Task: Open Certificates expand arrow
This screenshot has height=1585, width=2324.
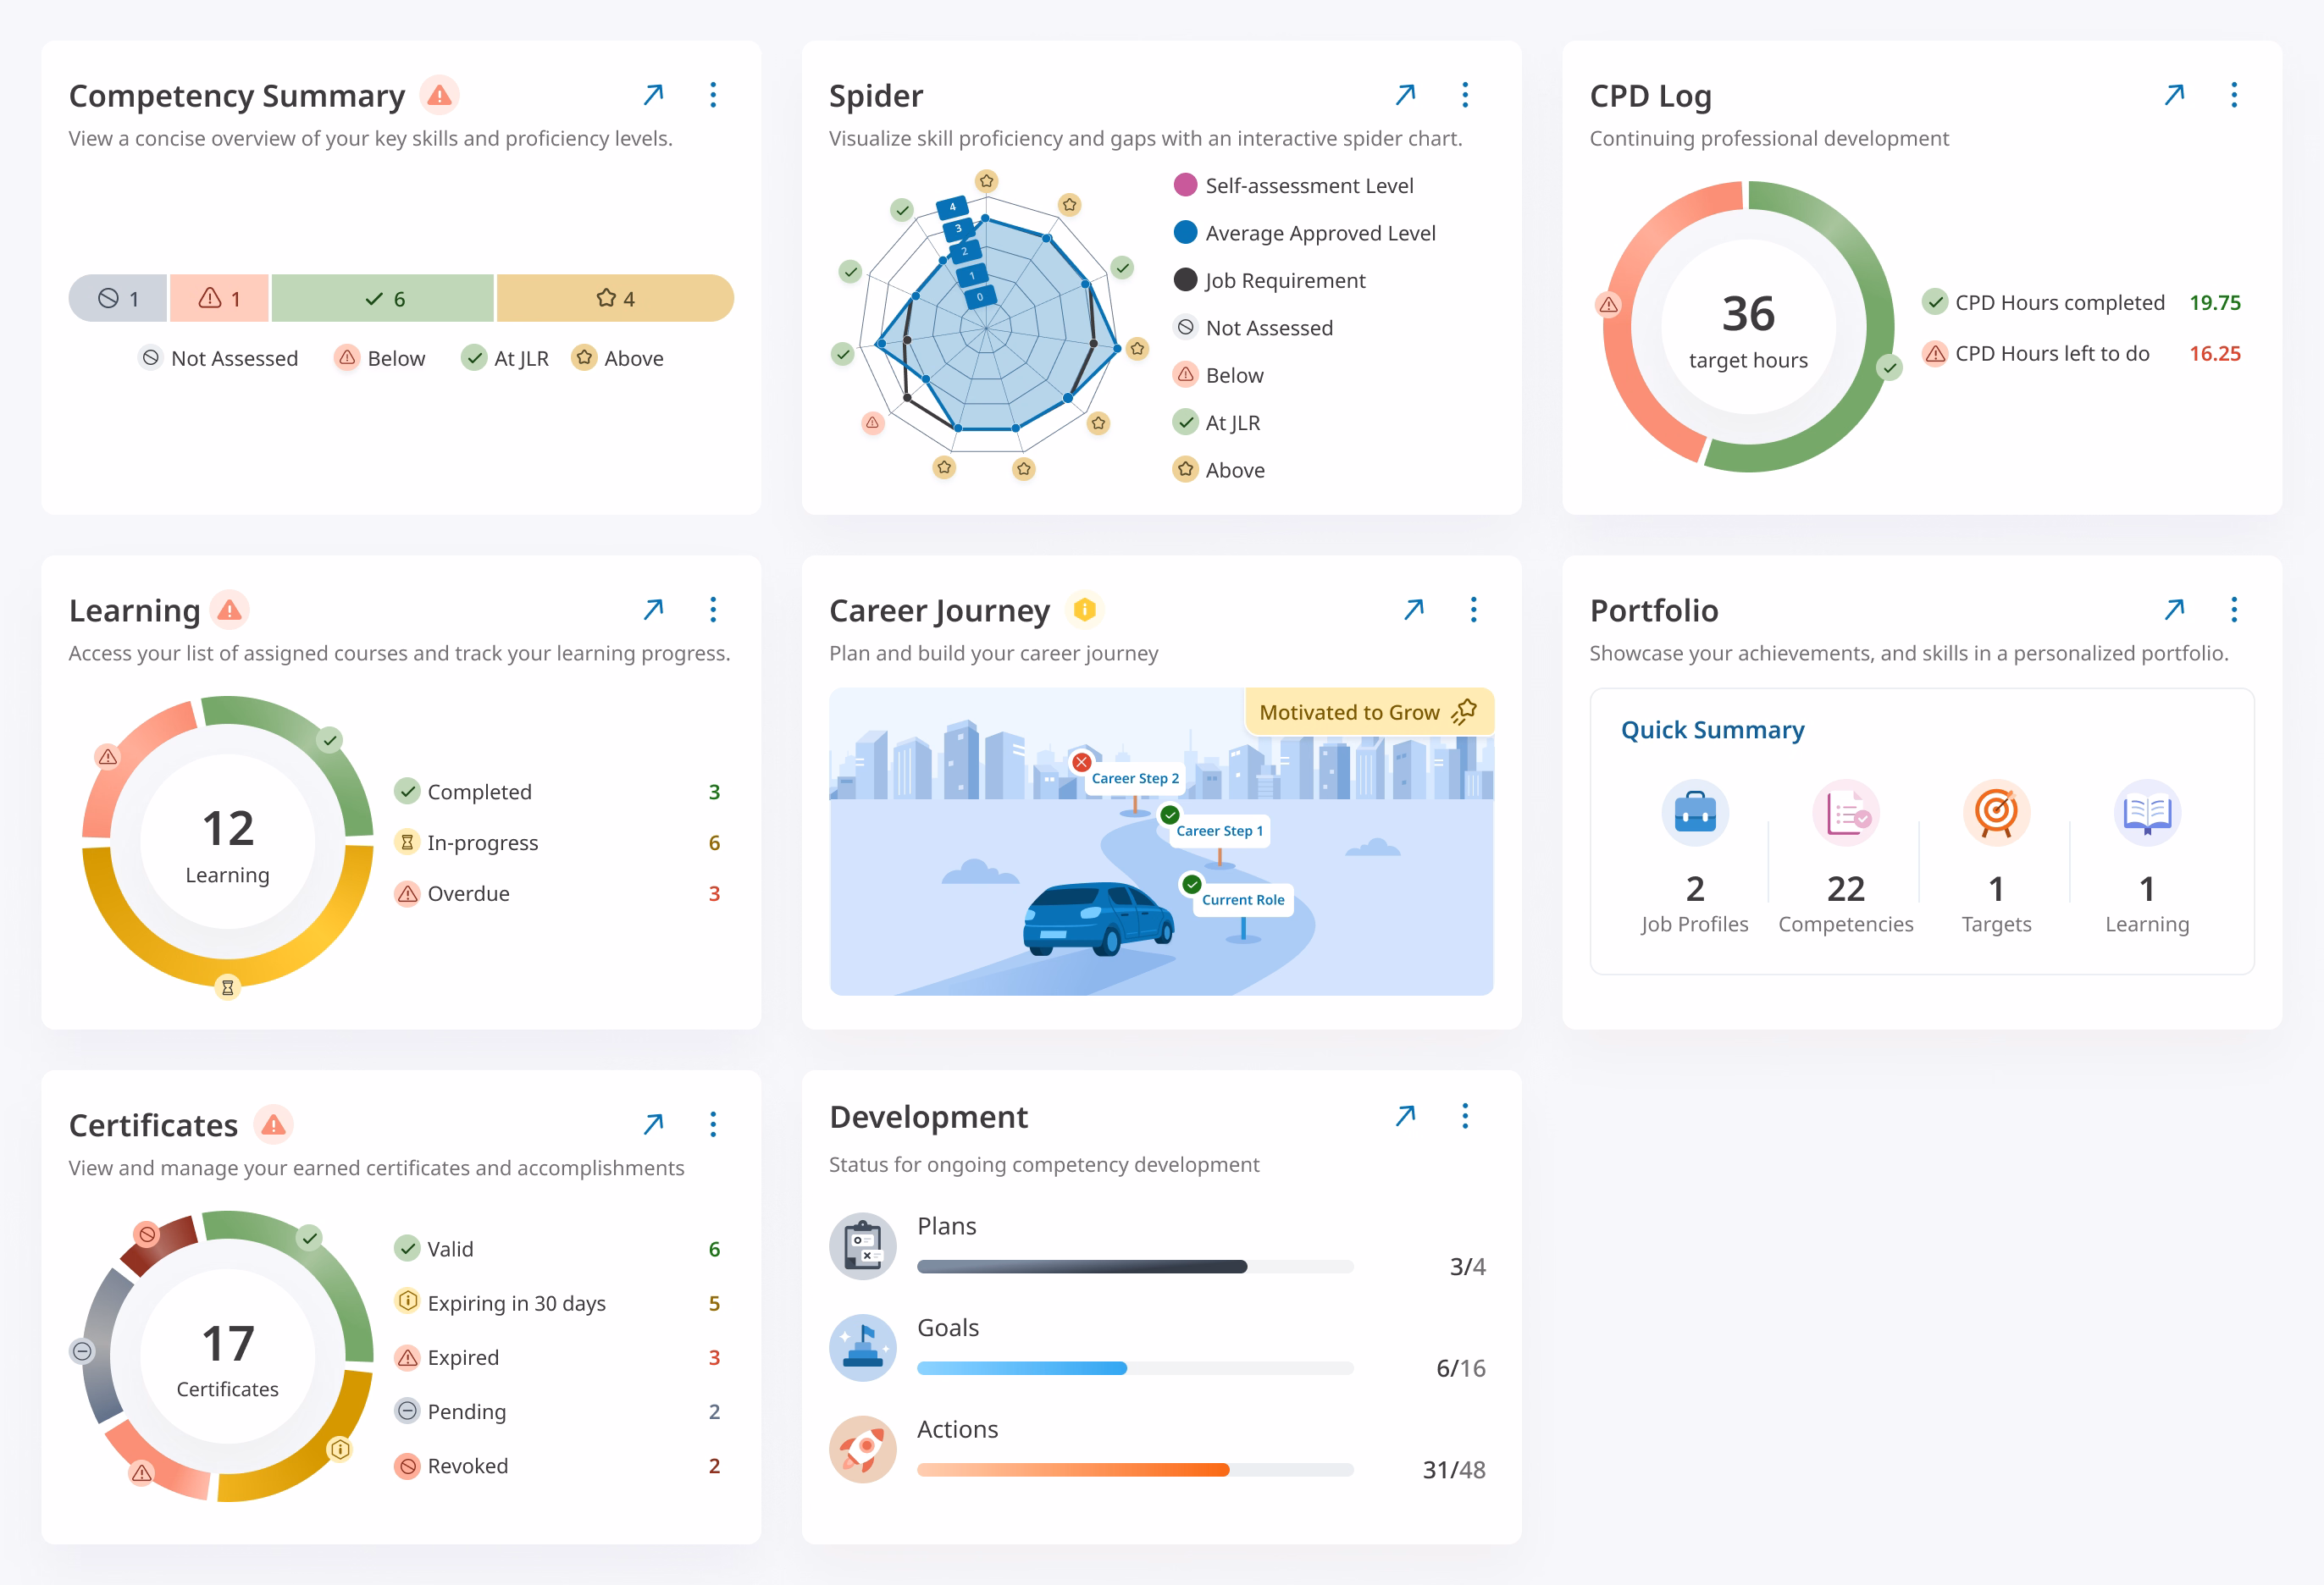Action: pos(653,1124)
